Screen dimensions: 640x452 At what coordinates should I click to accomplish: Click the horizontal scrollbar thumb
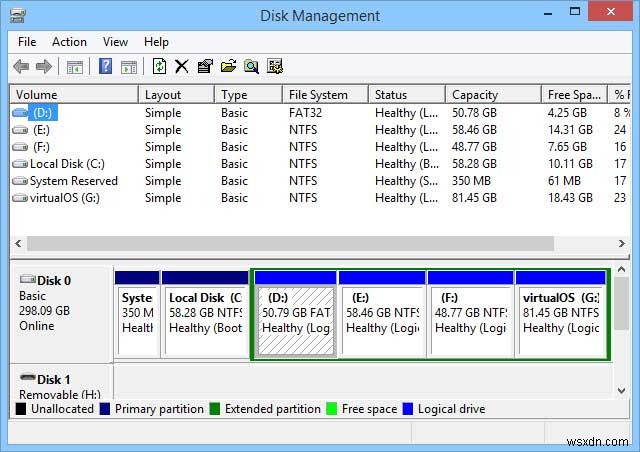290,244
